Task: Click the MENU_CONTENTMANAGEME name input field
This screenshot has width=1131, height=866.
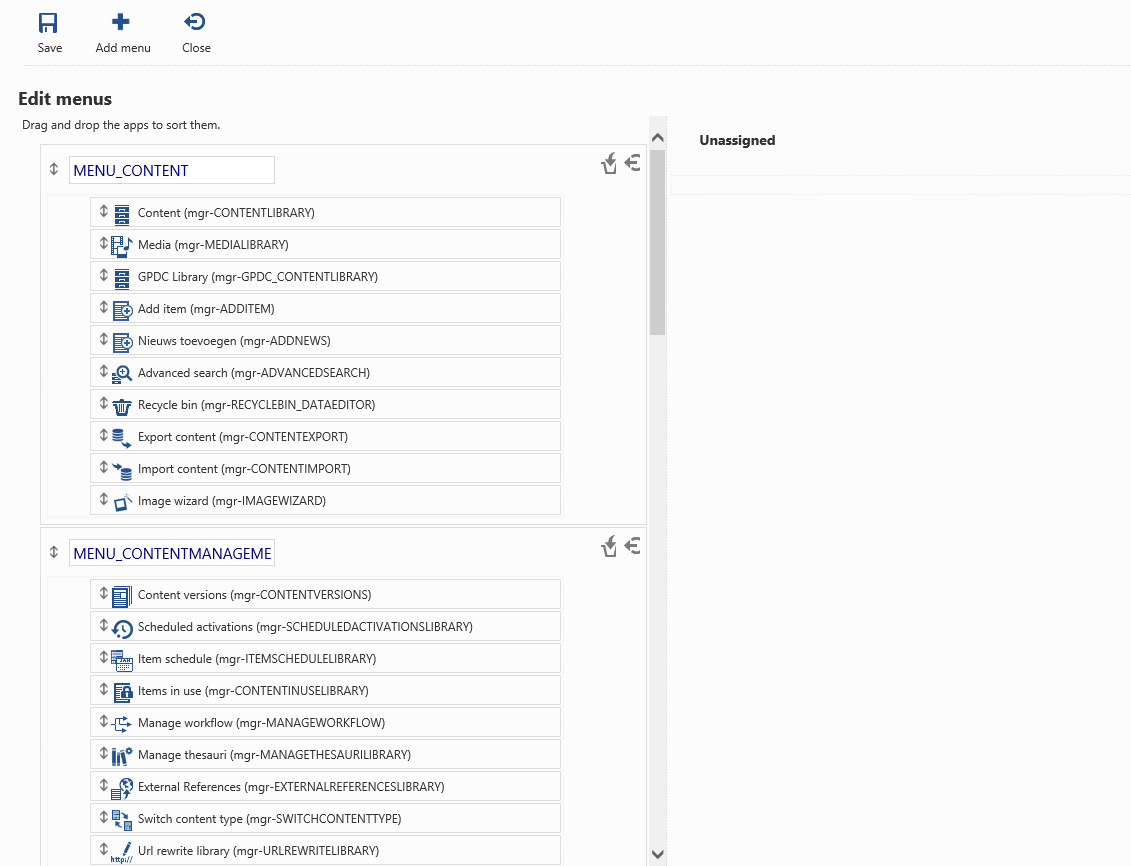Action: (172, 553)
